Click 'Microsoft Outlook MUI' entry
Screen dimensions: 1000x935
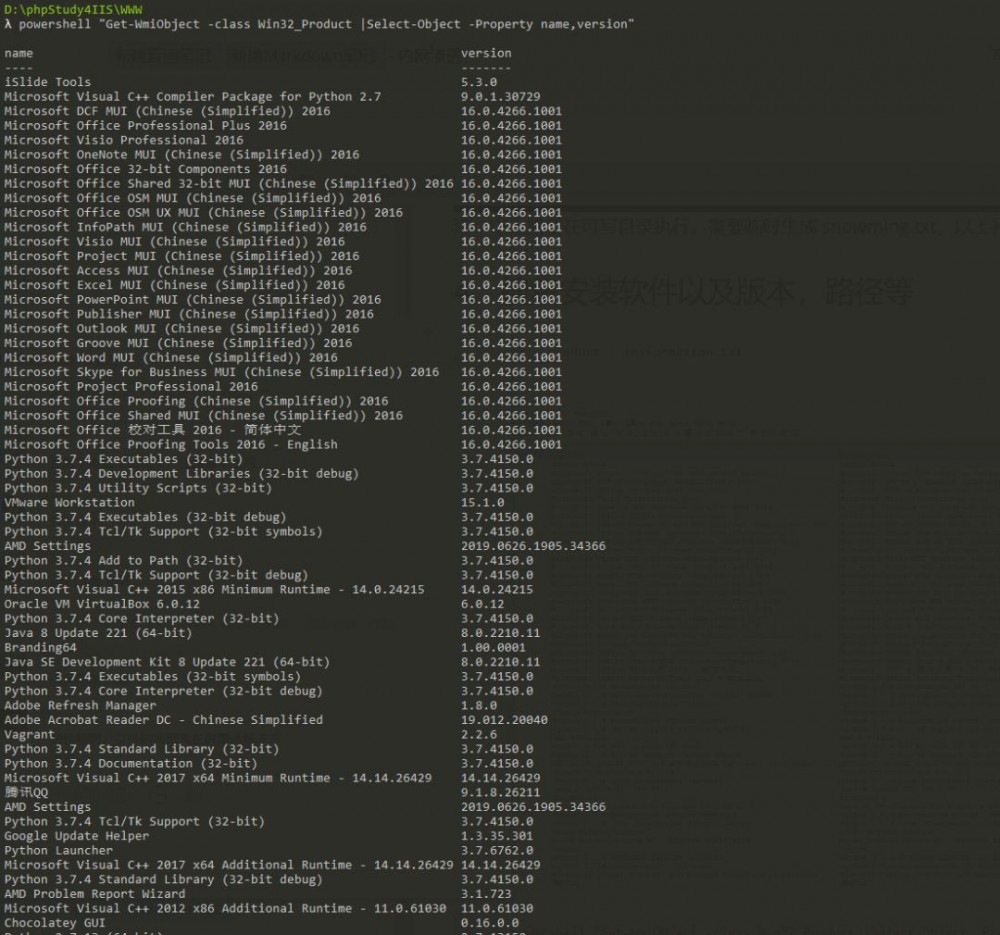pyautogui.click(x=182, y=329)
